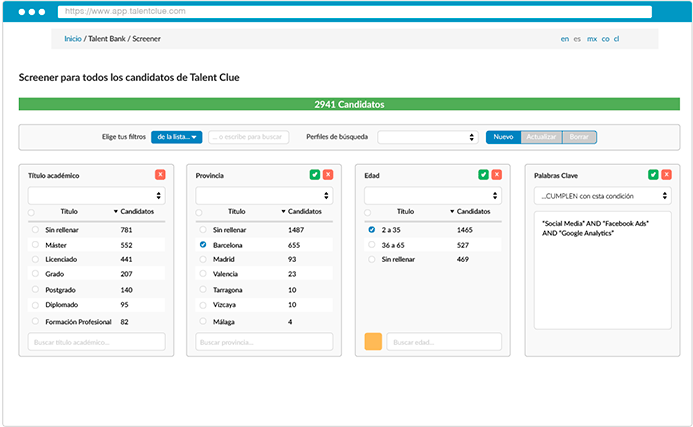Sort Provincia list by Candidatos column
Screen dimensions: 693x427
tap(301, 211)
